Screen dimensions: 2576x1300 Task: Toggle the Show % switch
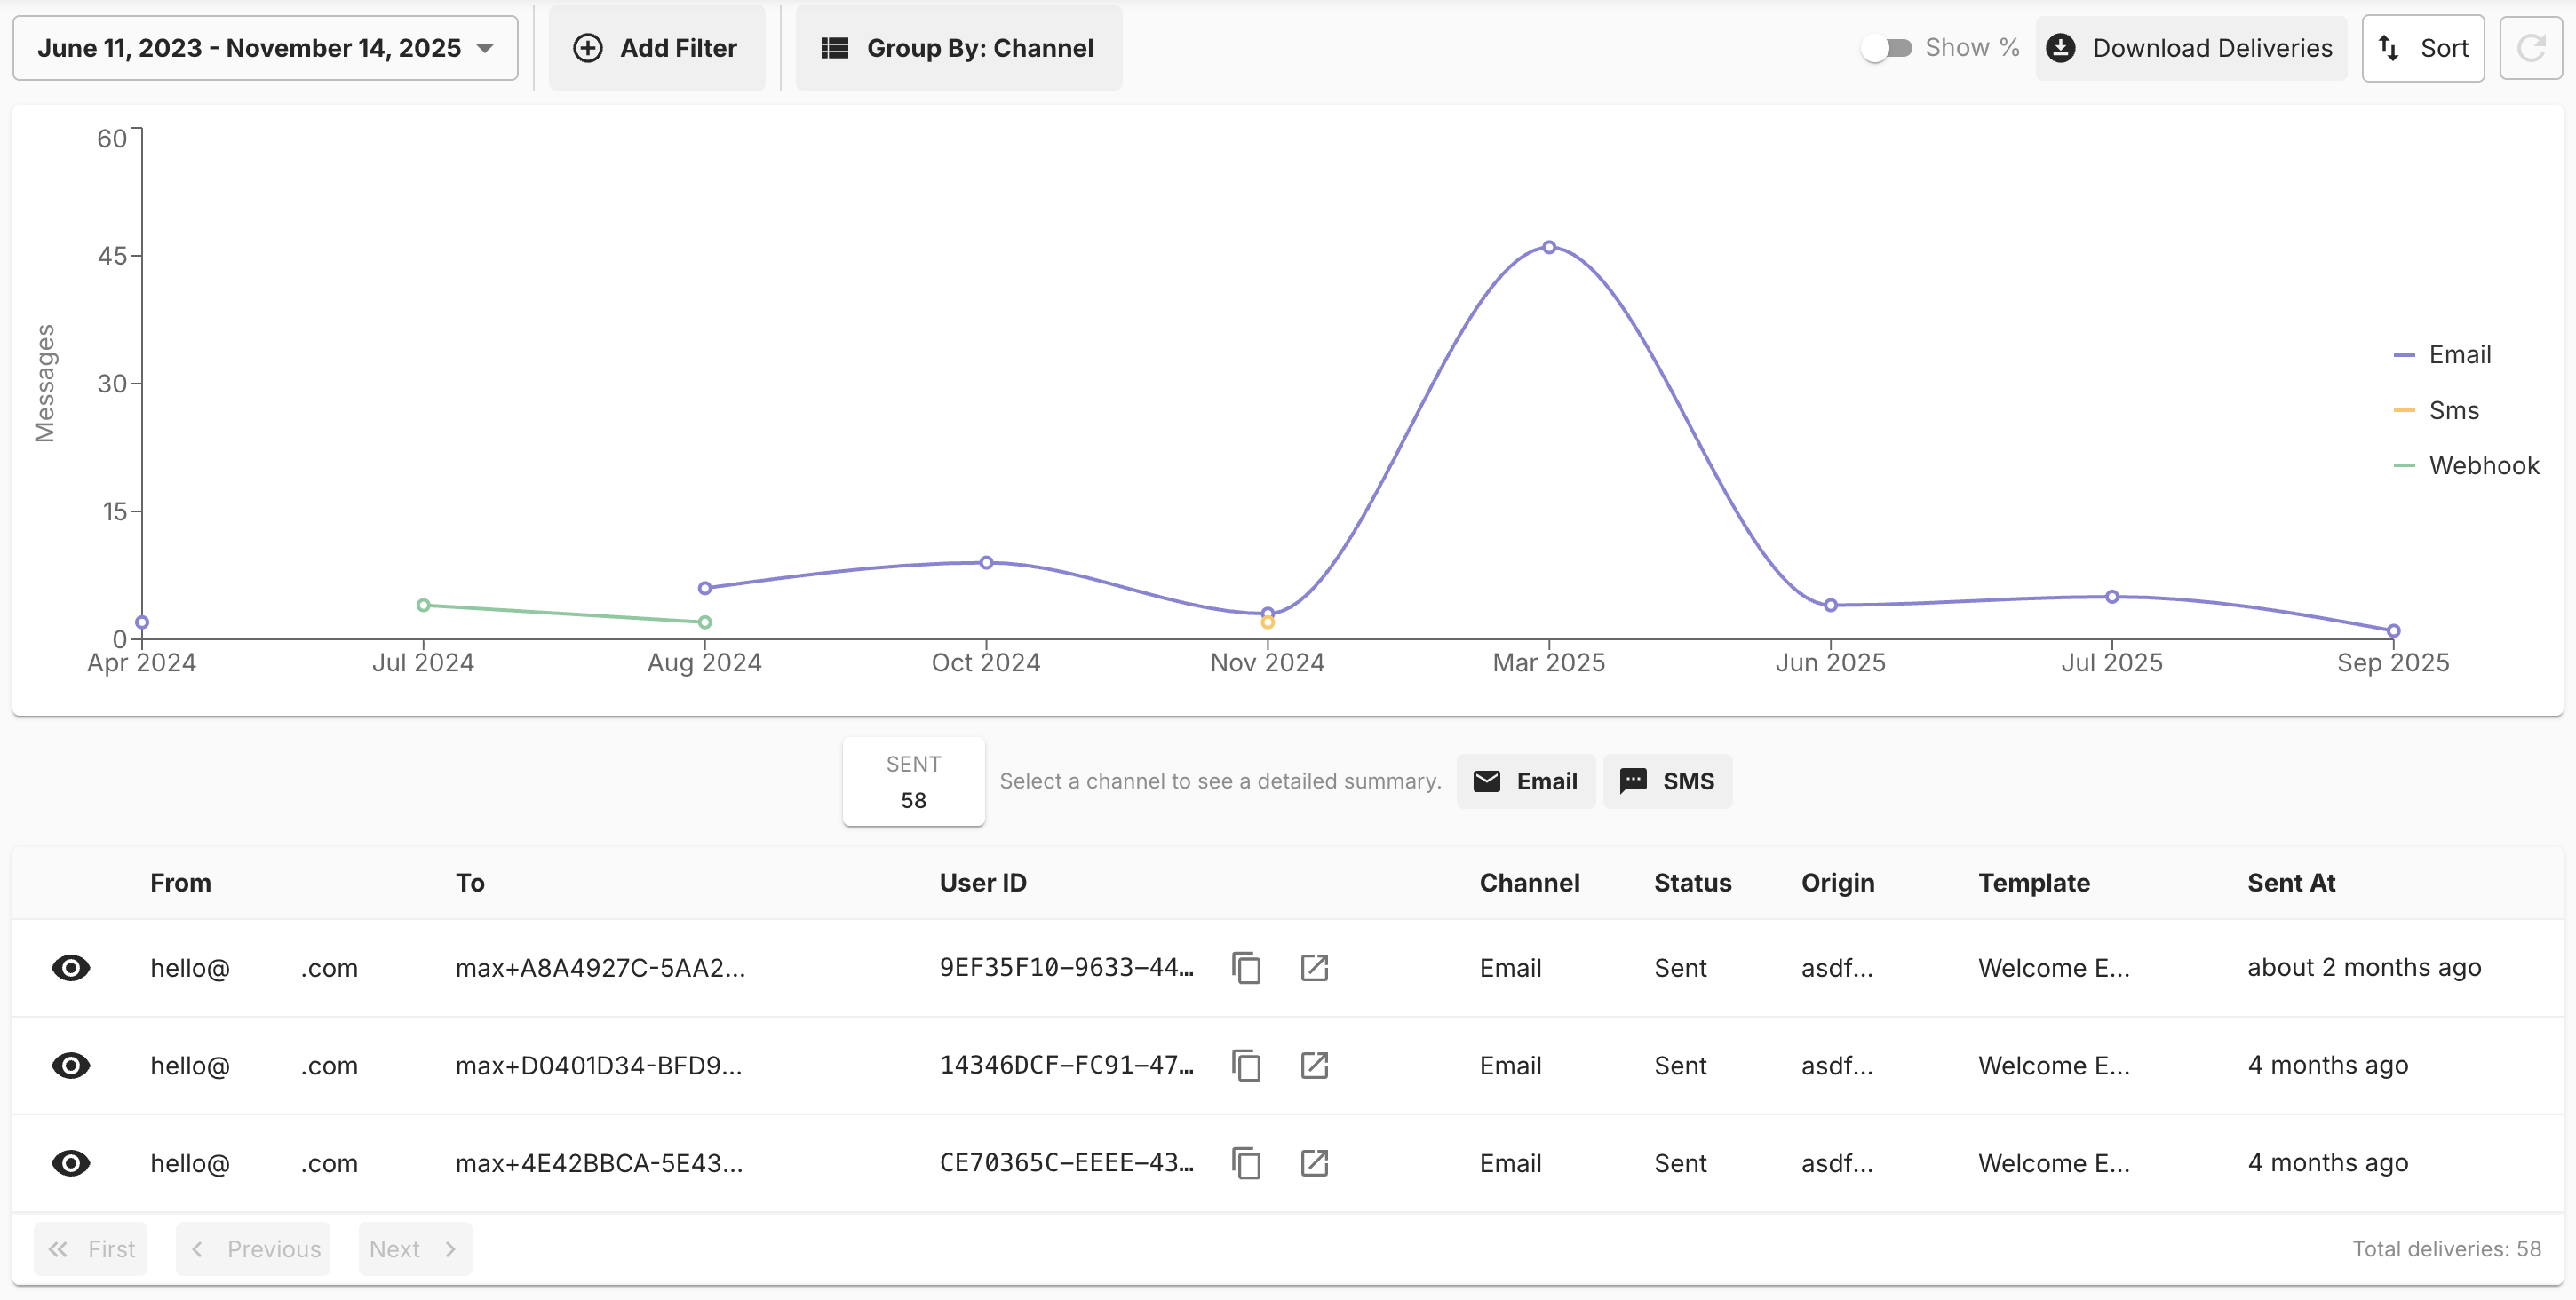click(x=1886, y=48)
